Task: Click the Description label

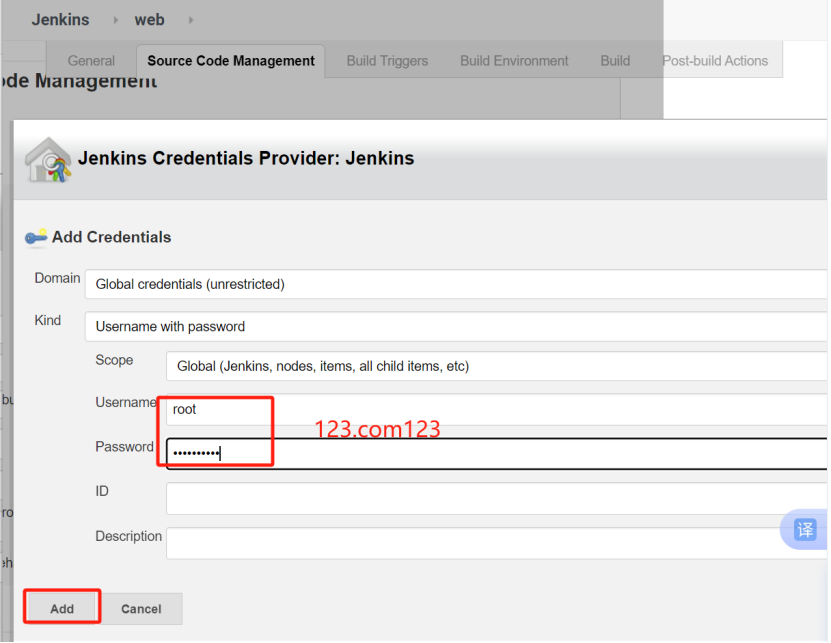Action: tap(128, 536)
